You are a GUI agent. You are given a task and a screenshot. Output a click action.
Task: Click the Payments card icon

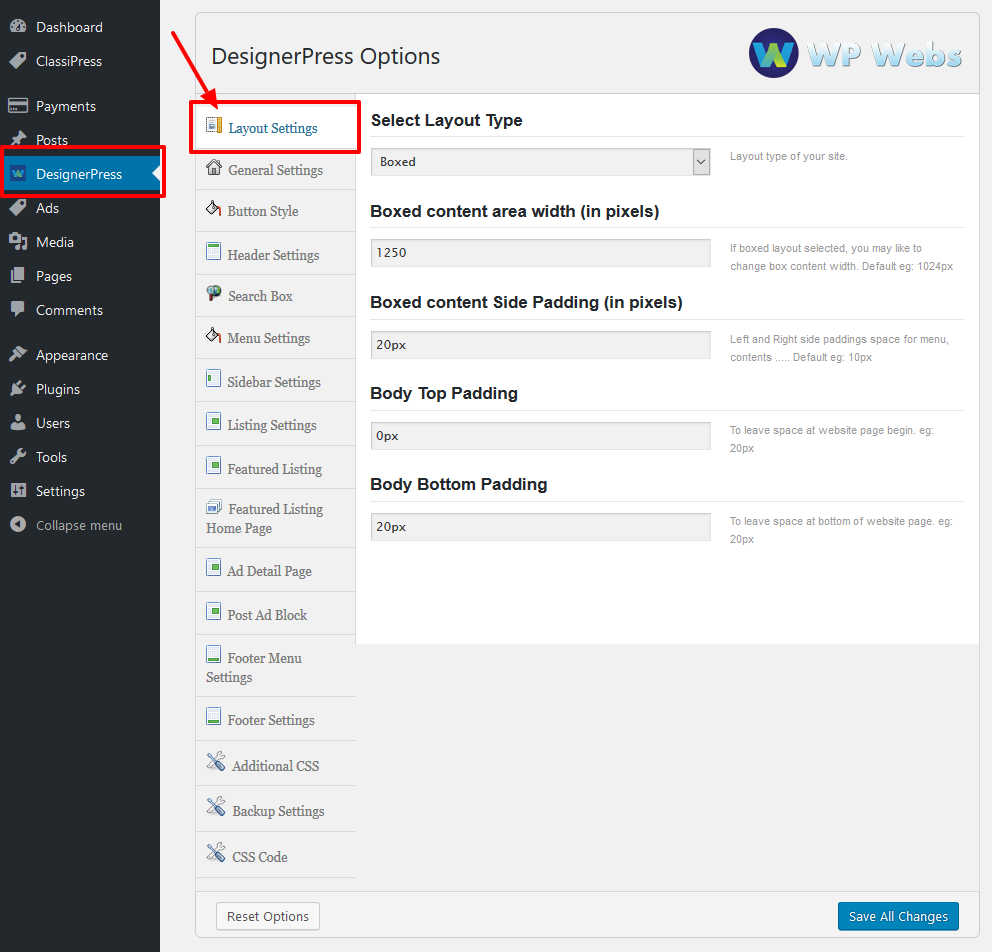tap(18, 106)
